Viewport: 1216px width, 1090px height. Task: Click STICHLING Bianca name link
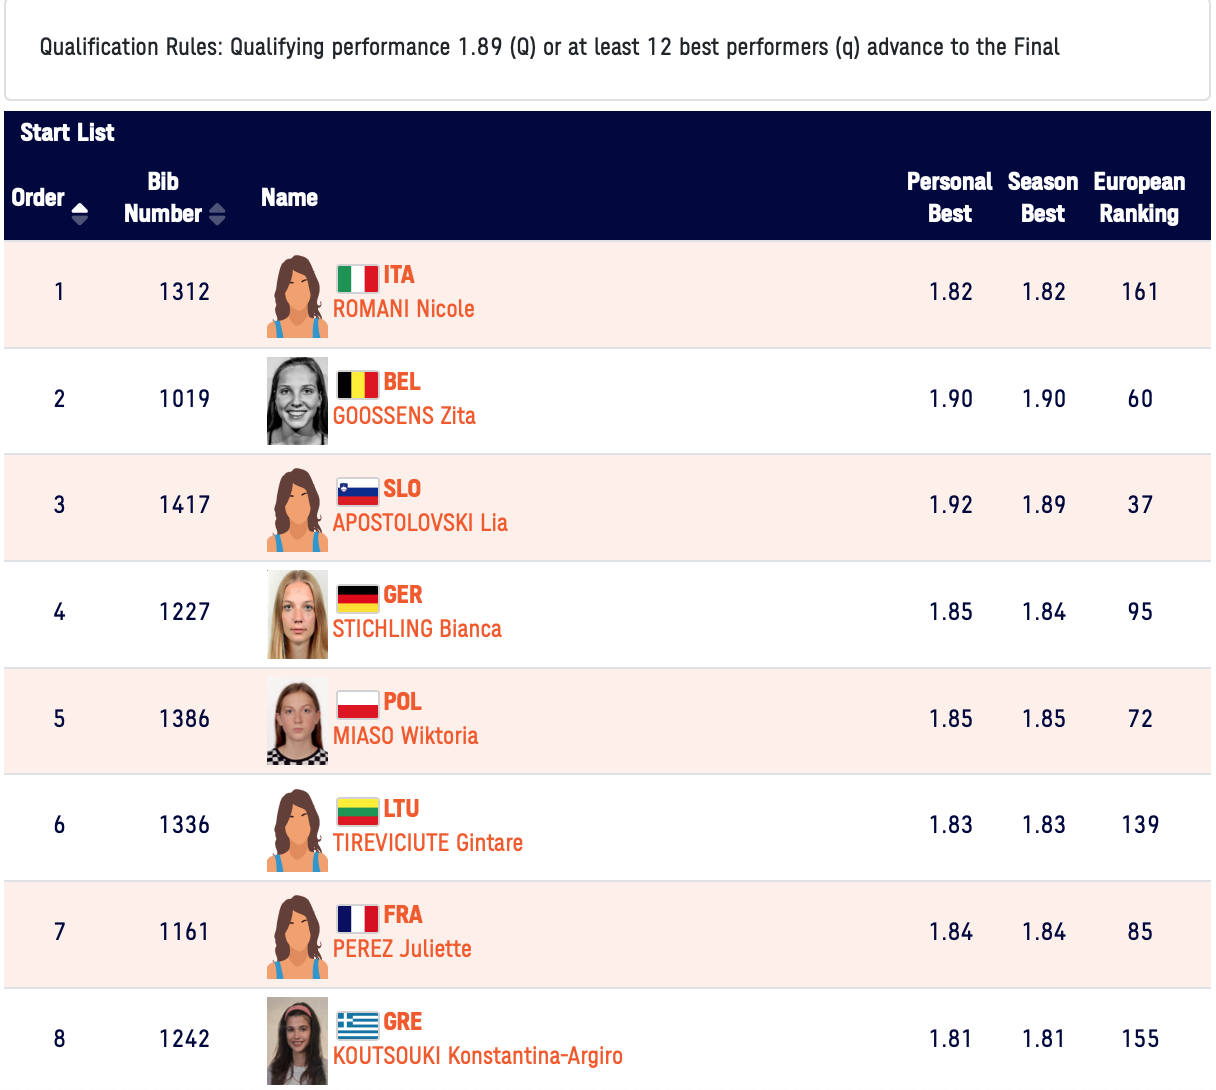click(417, 629)
